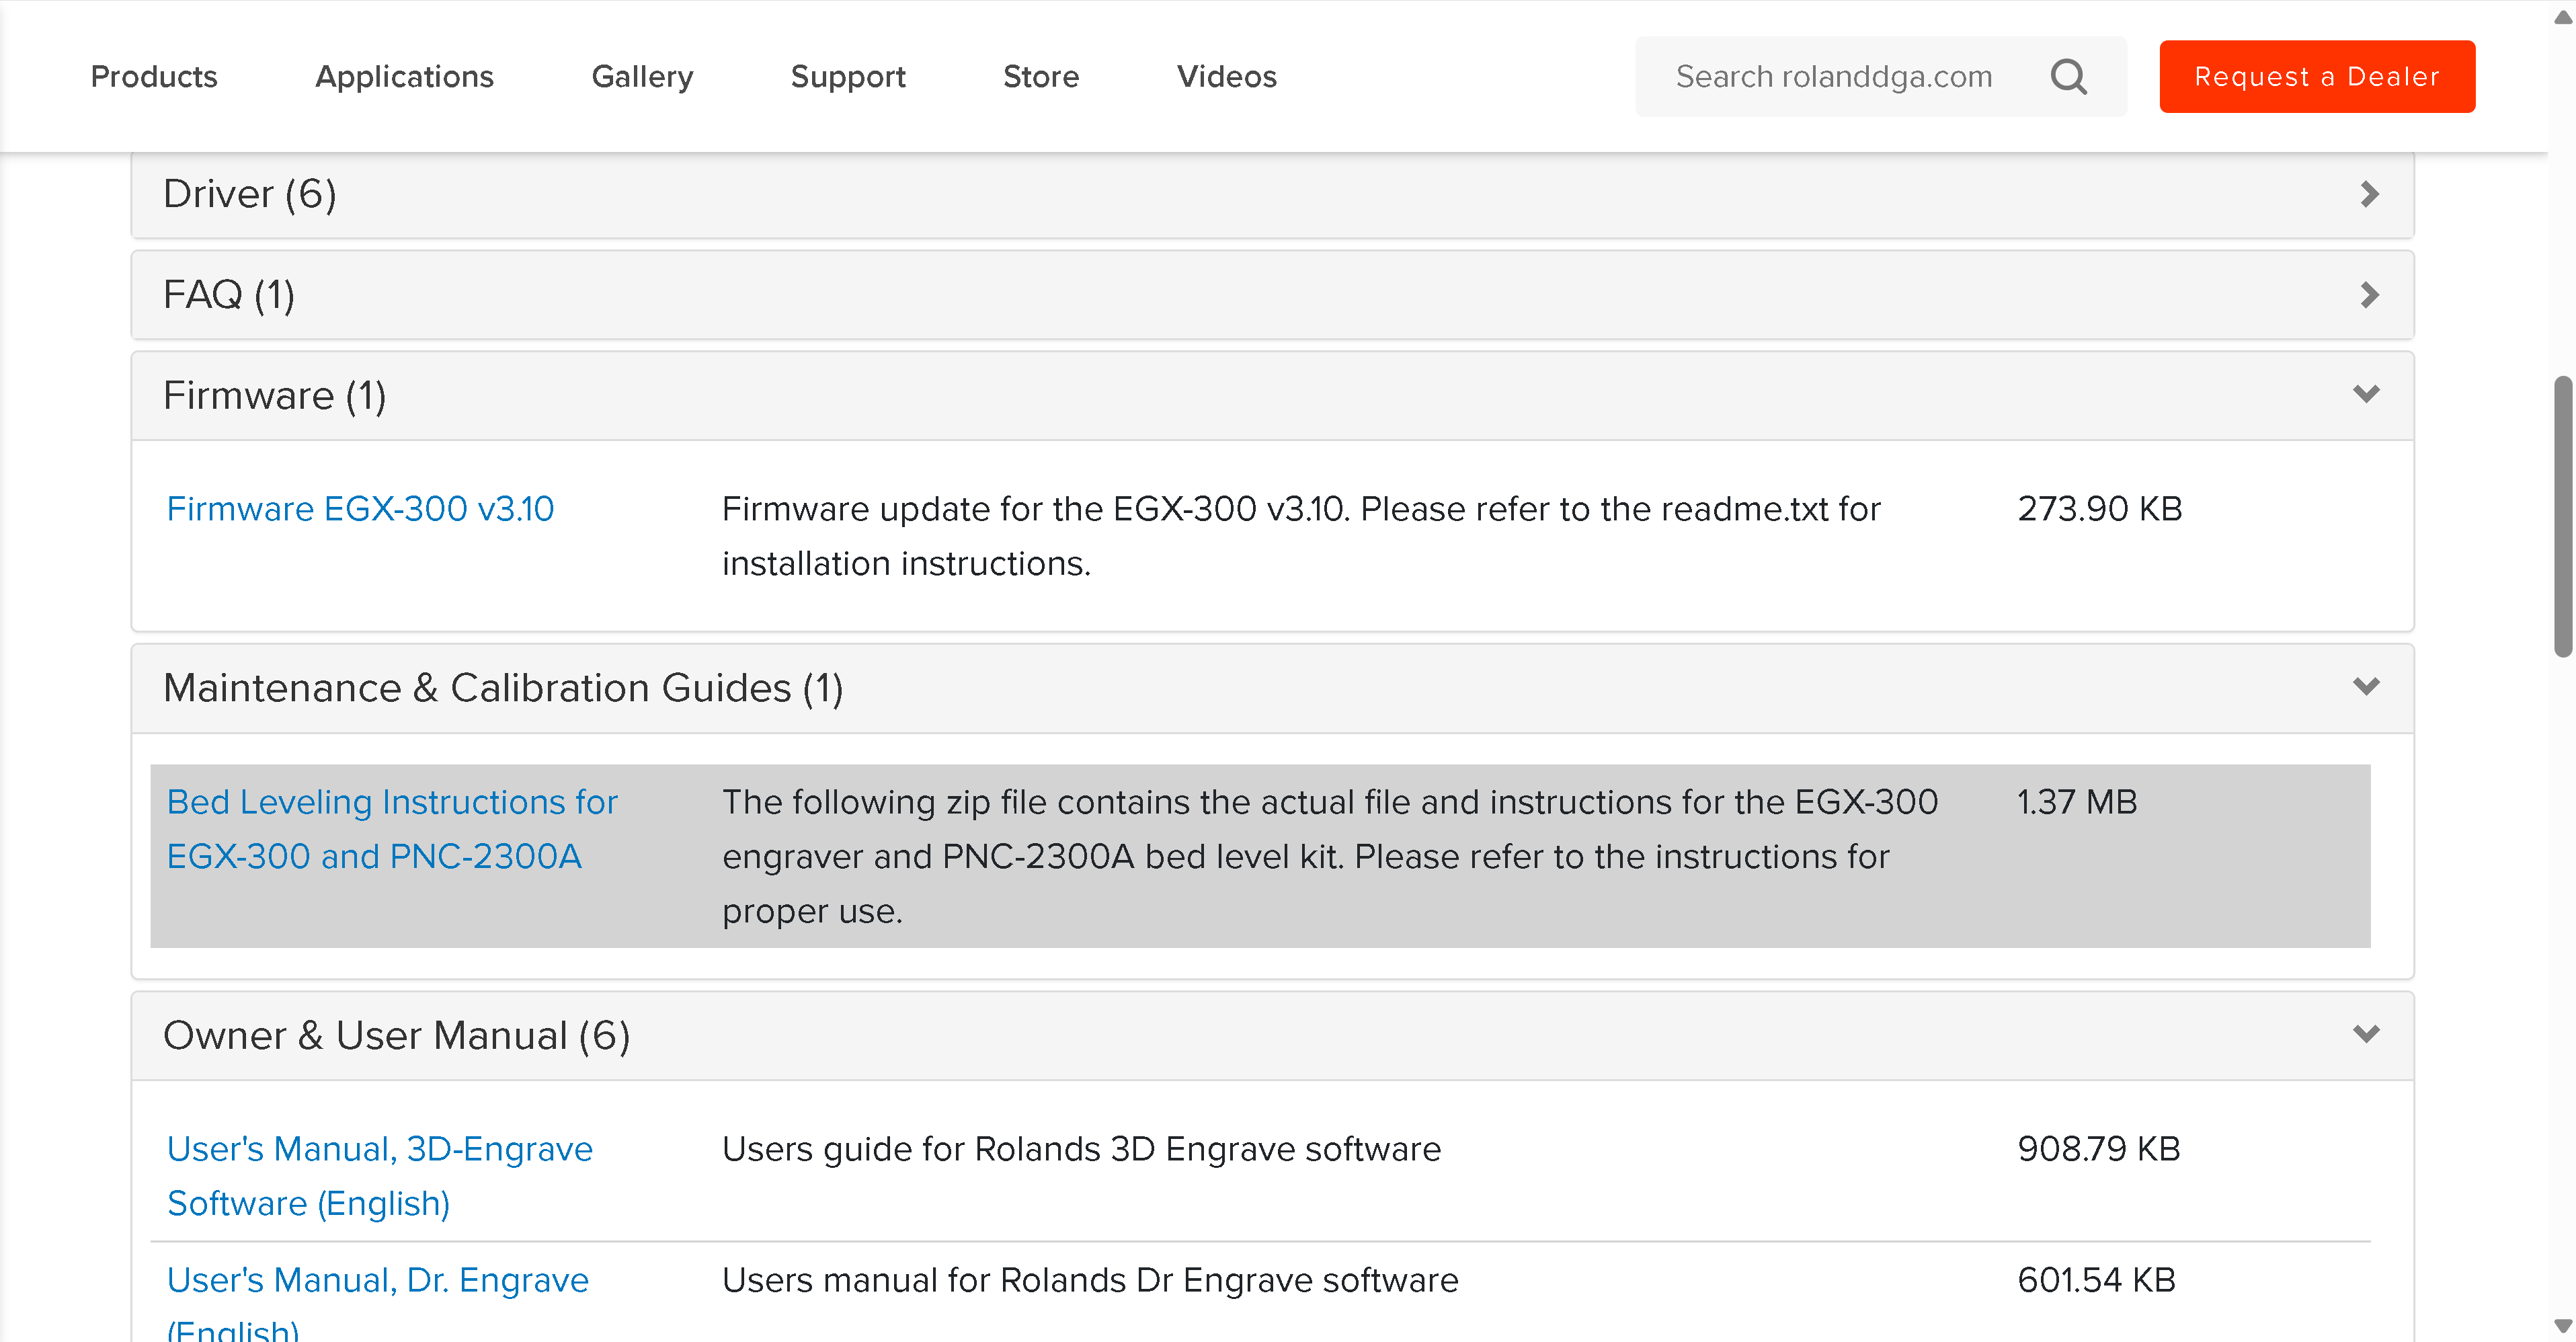Click Users manual for Rolands Dr Engrave text
2576x1342 pixels.
1090,1280
